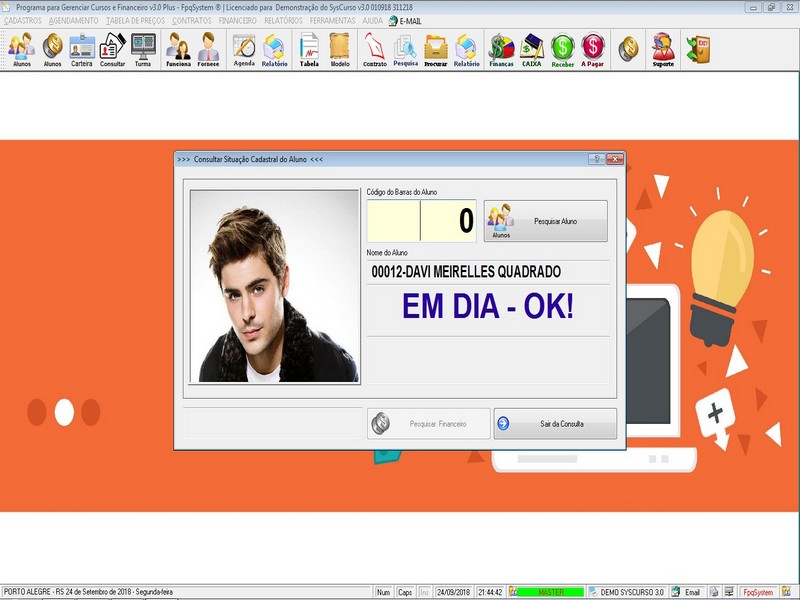Click the green MASTER user indicator
Image resolution: width=800 pixels, height=600 pixels.
pos(550,592)
